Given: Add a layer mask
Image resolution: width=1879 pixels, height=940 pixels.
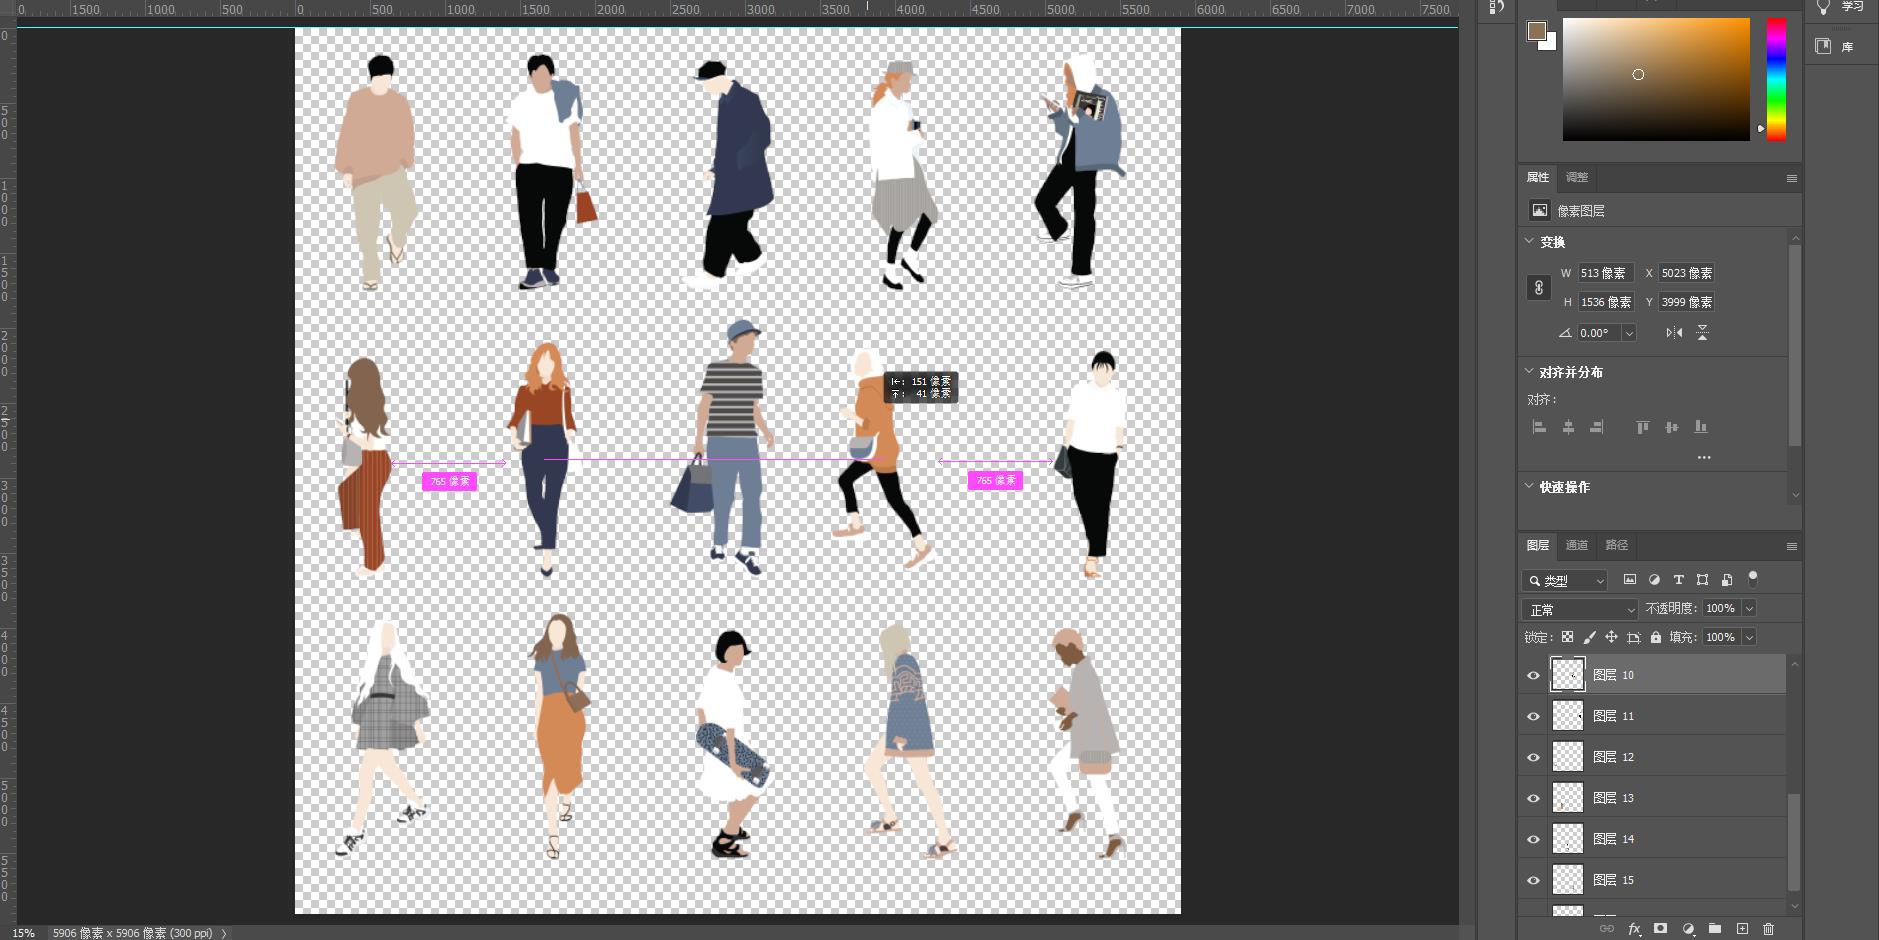Looking at the screenshot, I should point(1660,929).
